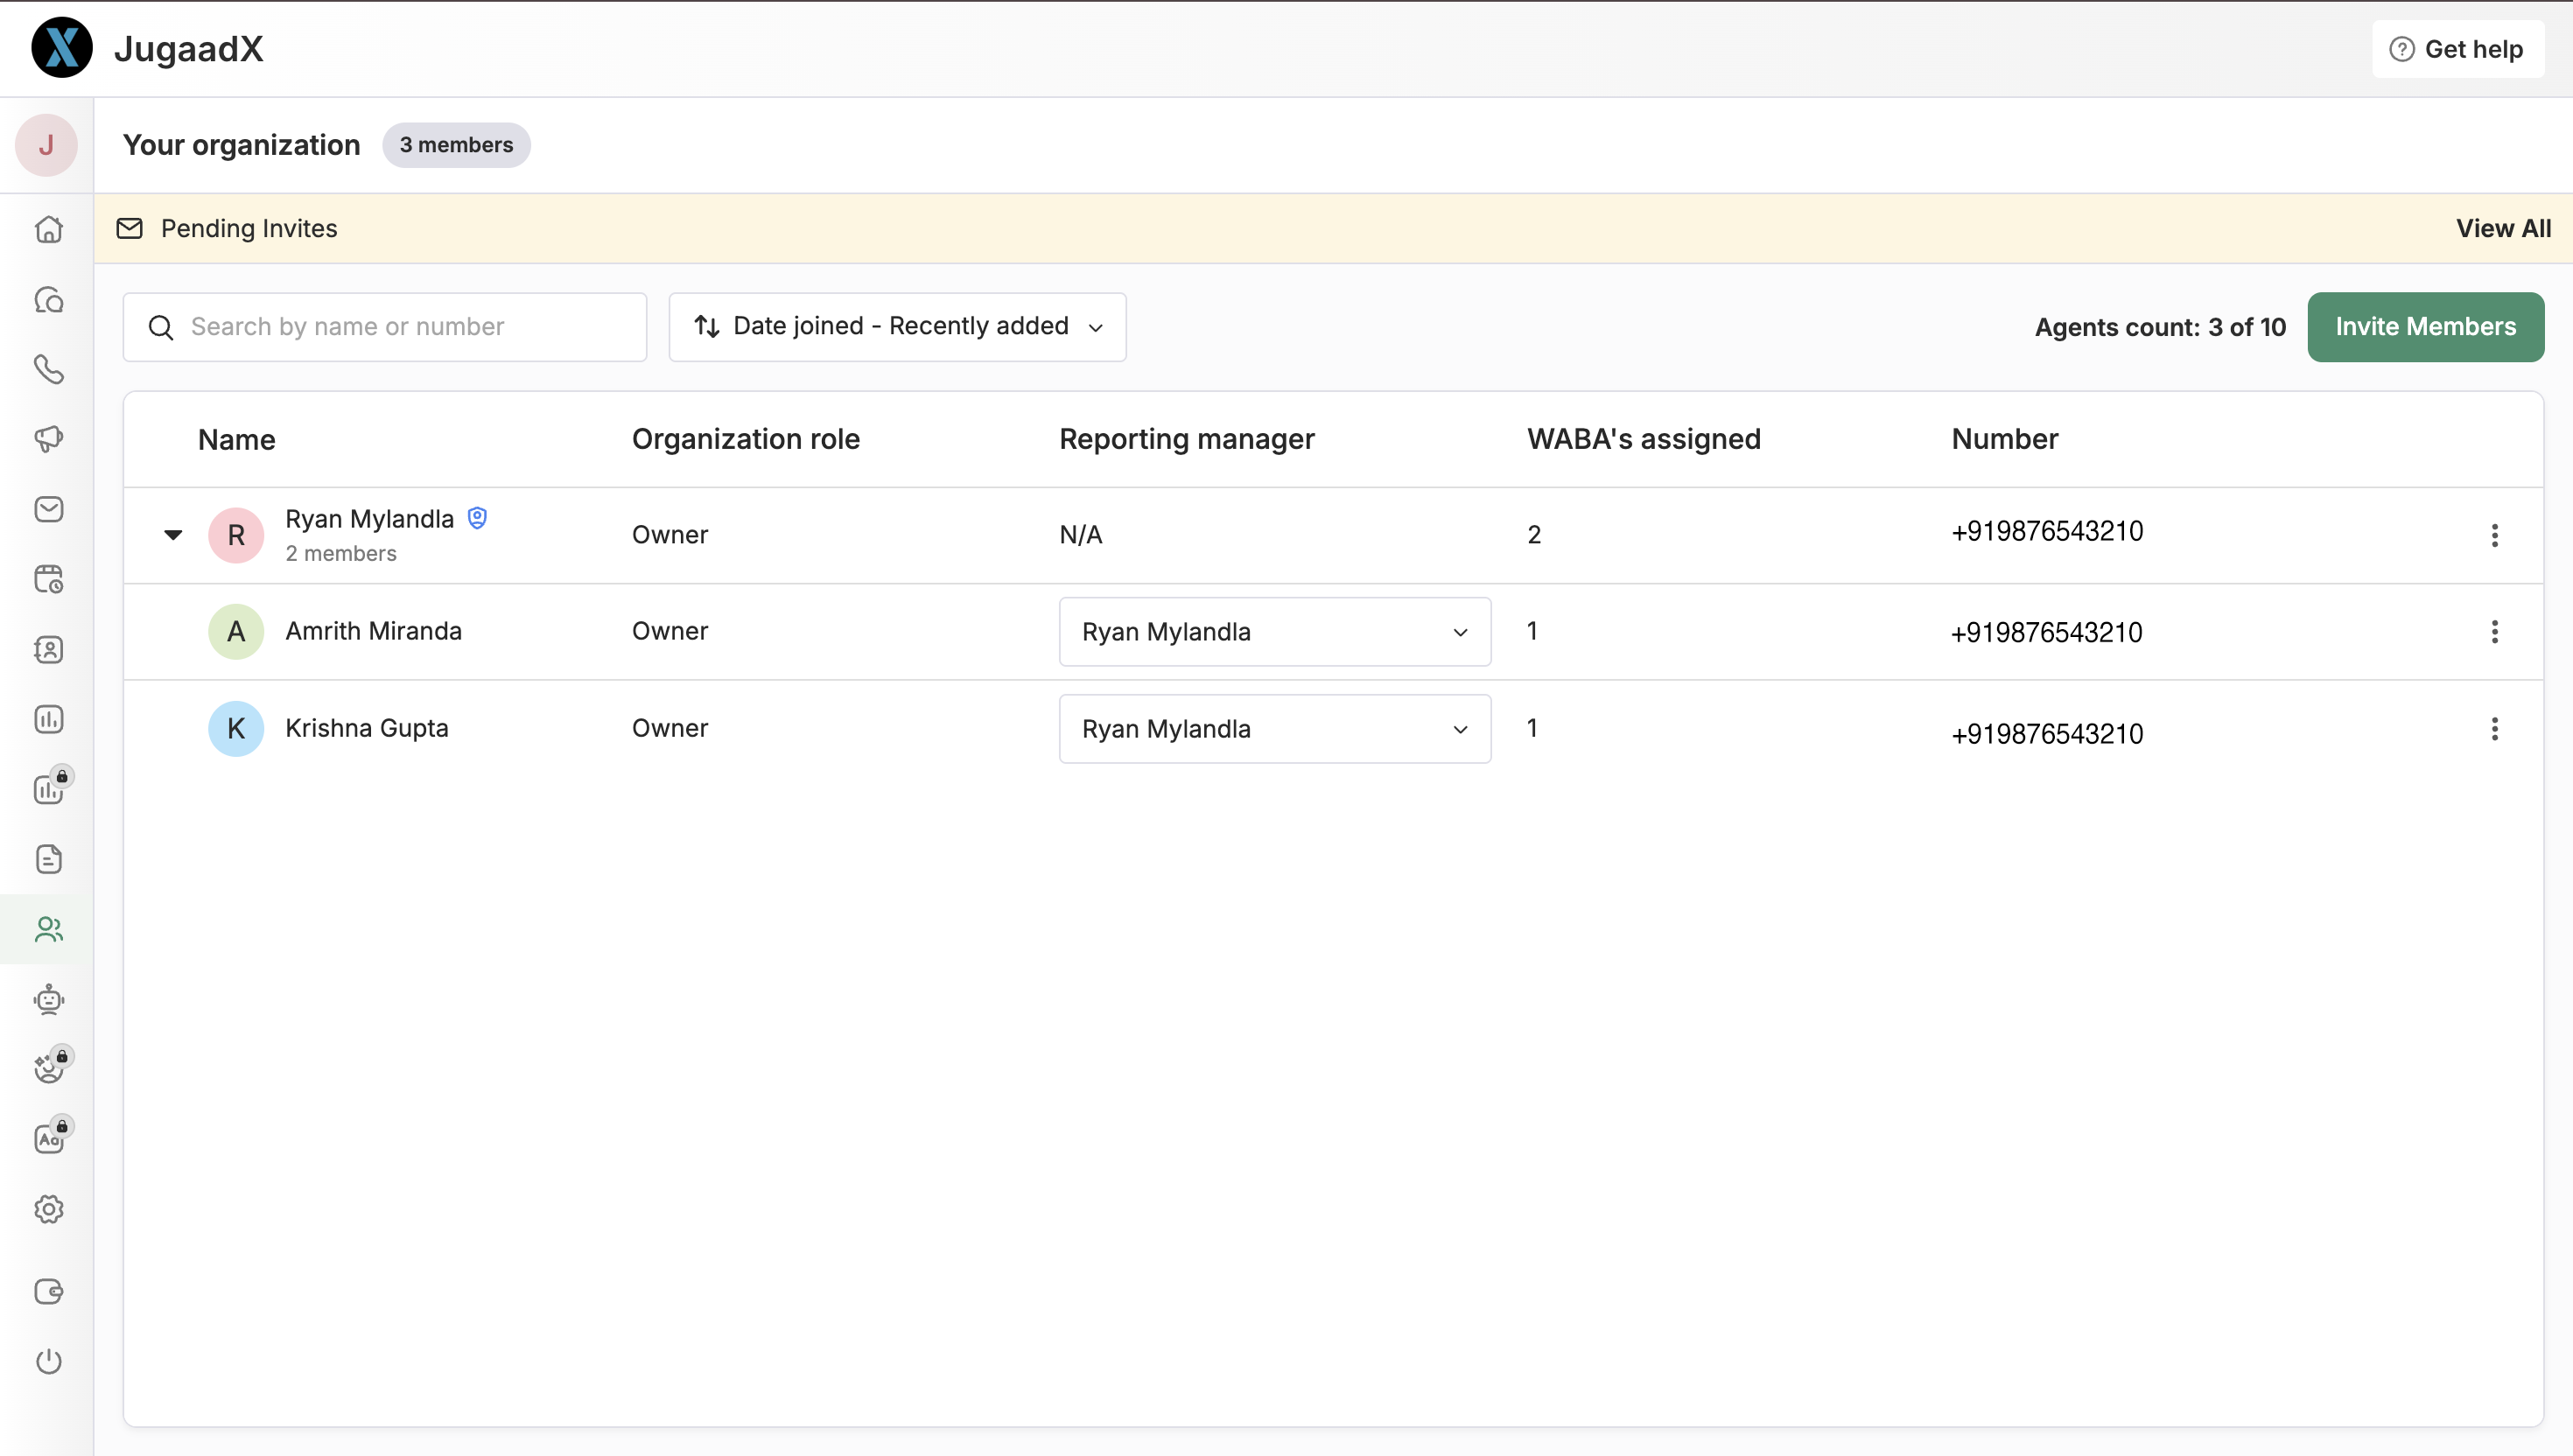Click the Invite Members button
2573x1456 pixels.
click(x=2425, y=326)
